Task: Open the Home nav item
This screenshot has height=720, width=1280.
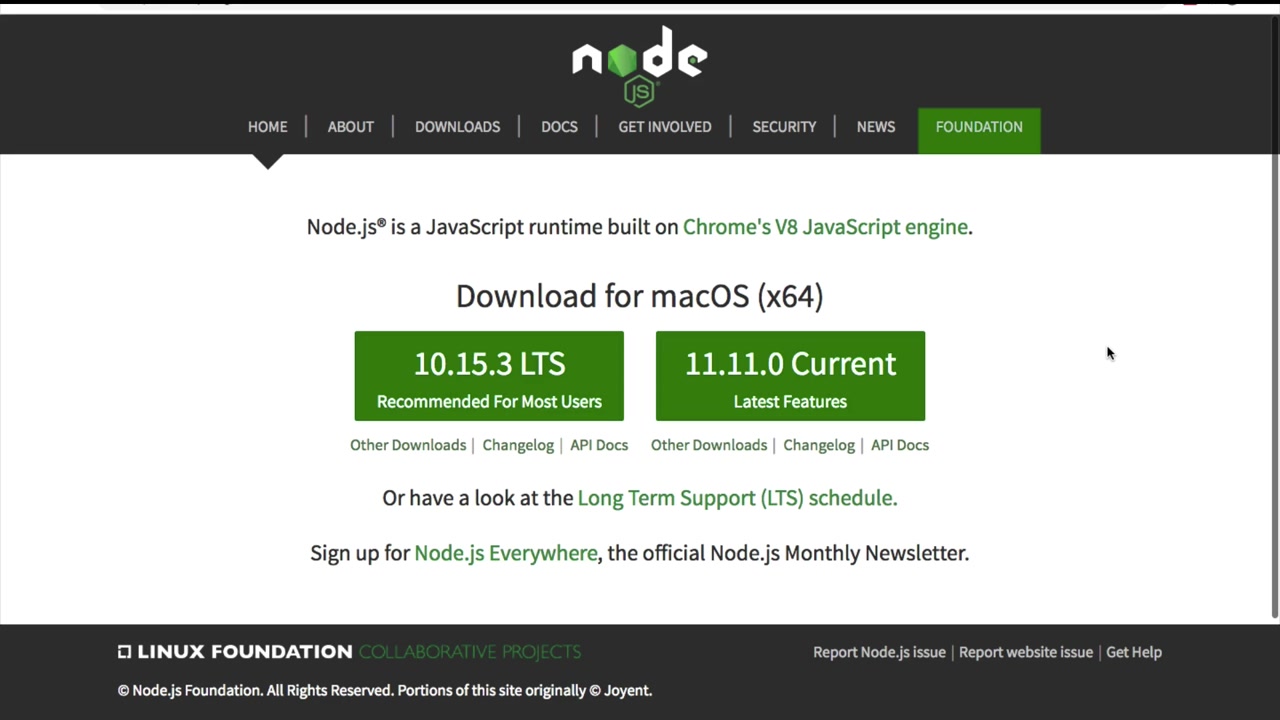Action: pos(267,127)
